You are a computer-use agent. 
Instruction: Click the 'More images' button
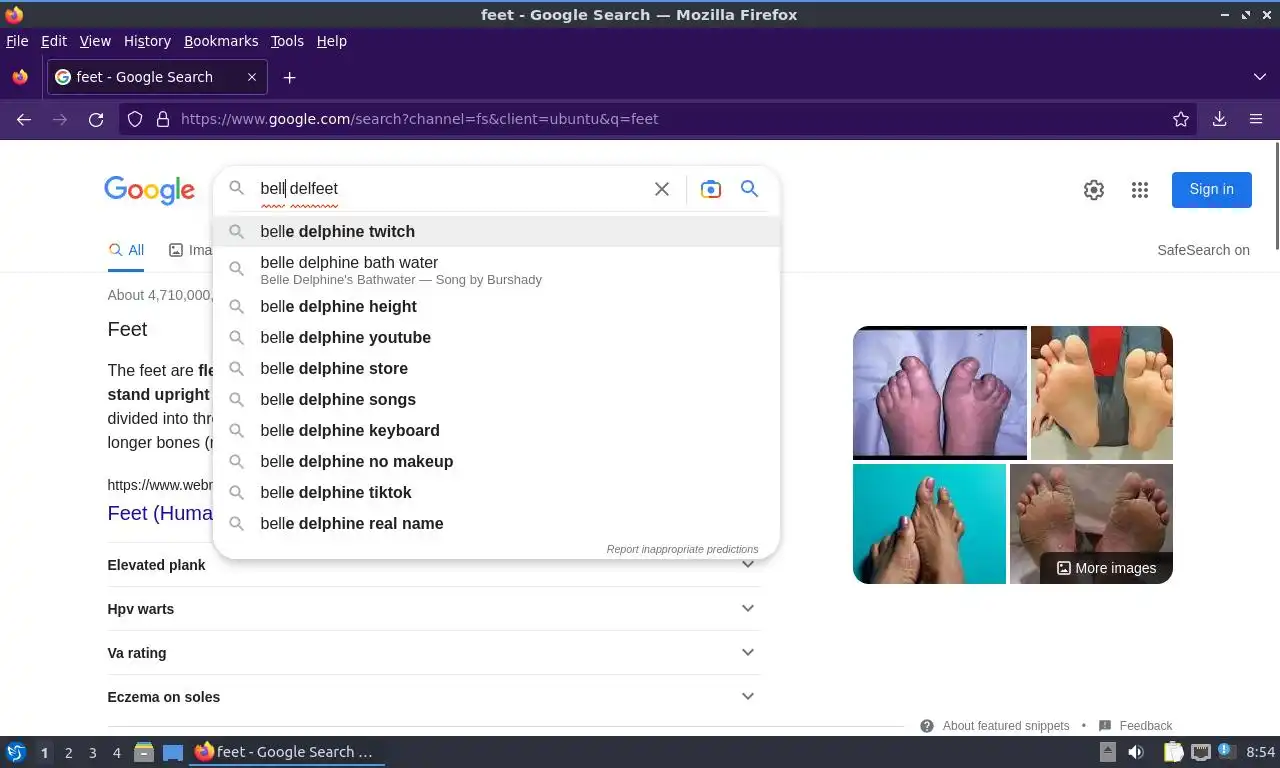(x=1106, y=568)
